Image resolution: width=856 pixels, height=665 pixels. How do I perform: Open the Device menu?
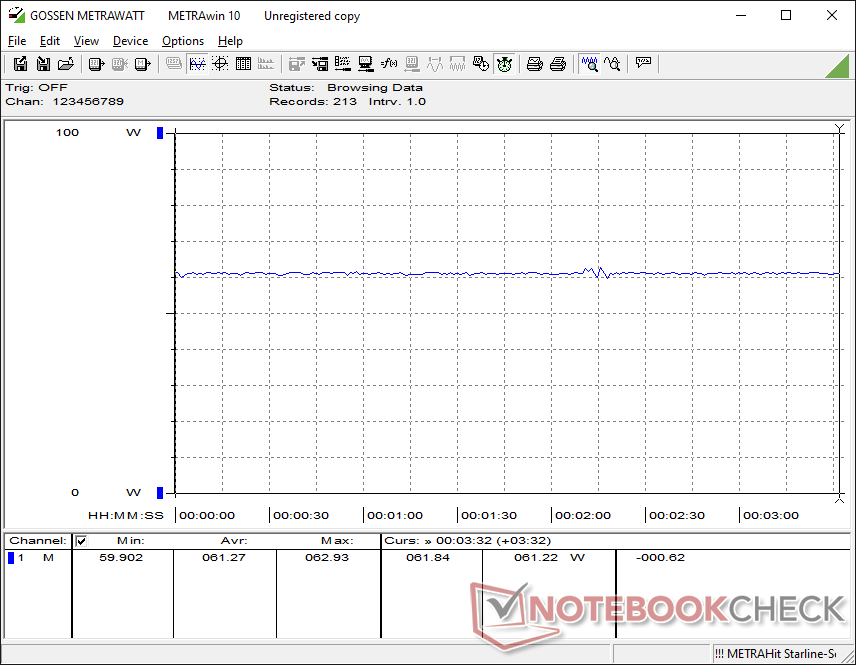(x=130, y=41)
